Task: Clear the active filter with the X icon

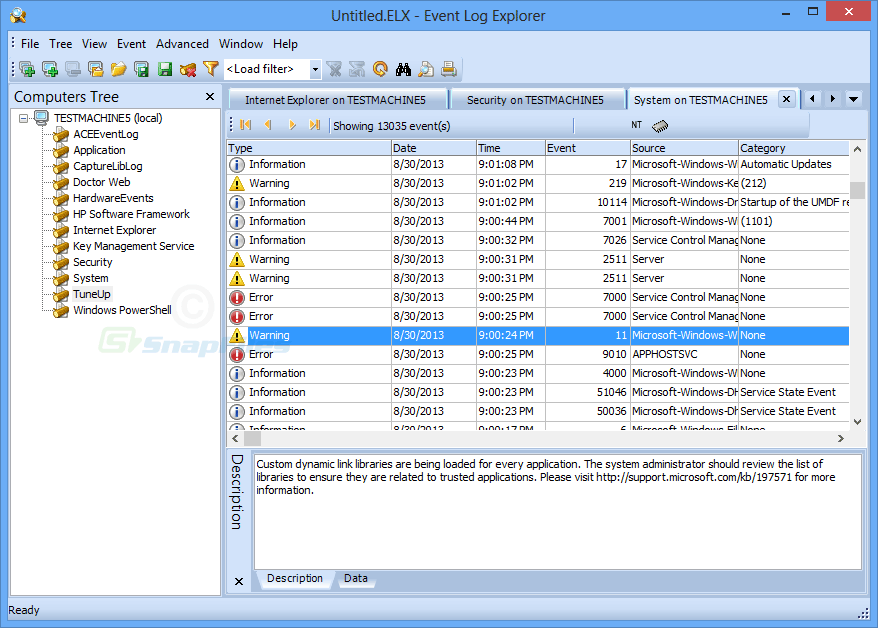Action: (x=334, y=69)
